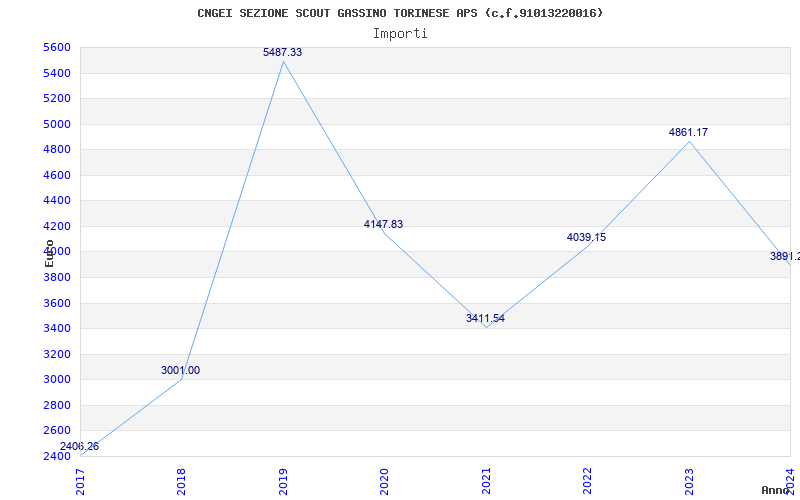Click the Anno x-axis label
The image size is (800, 500).
coord(775,490)
